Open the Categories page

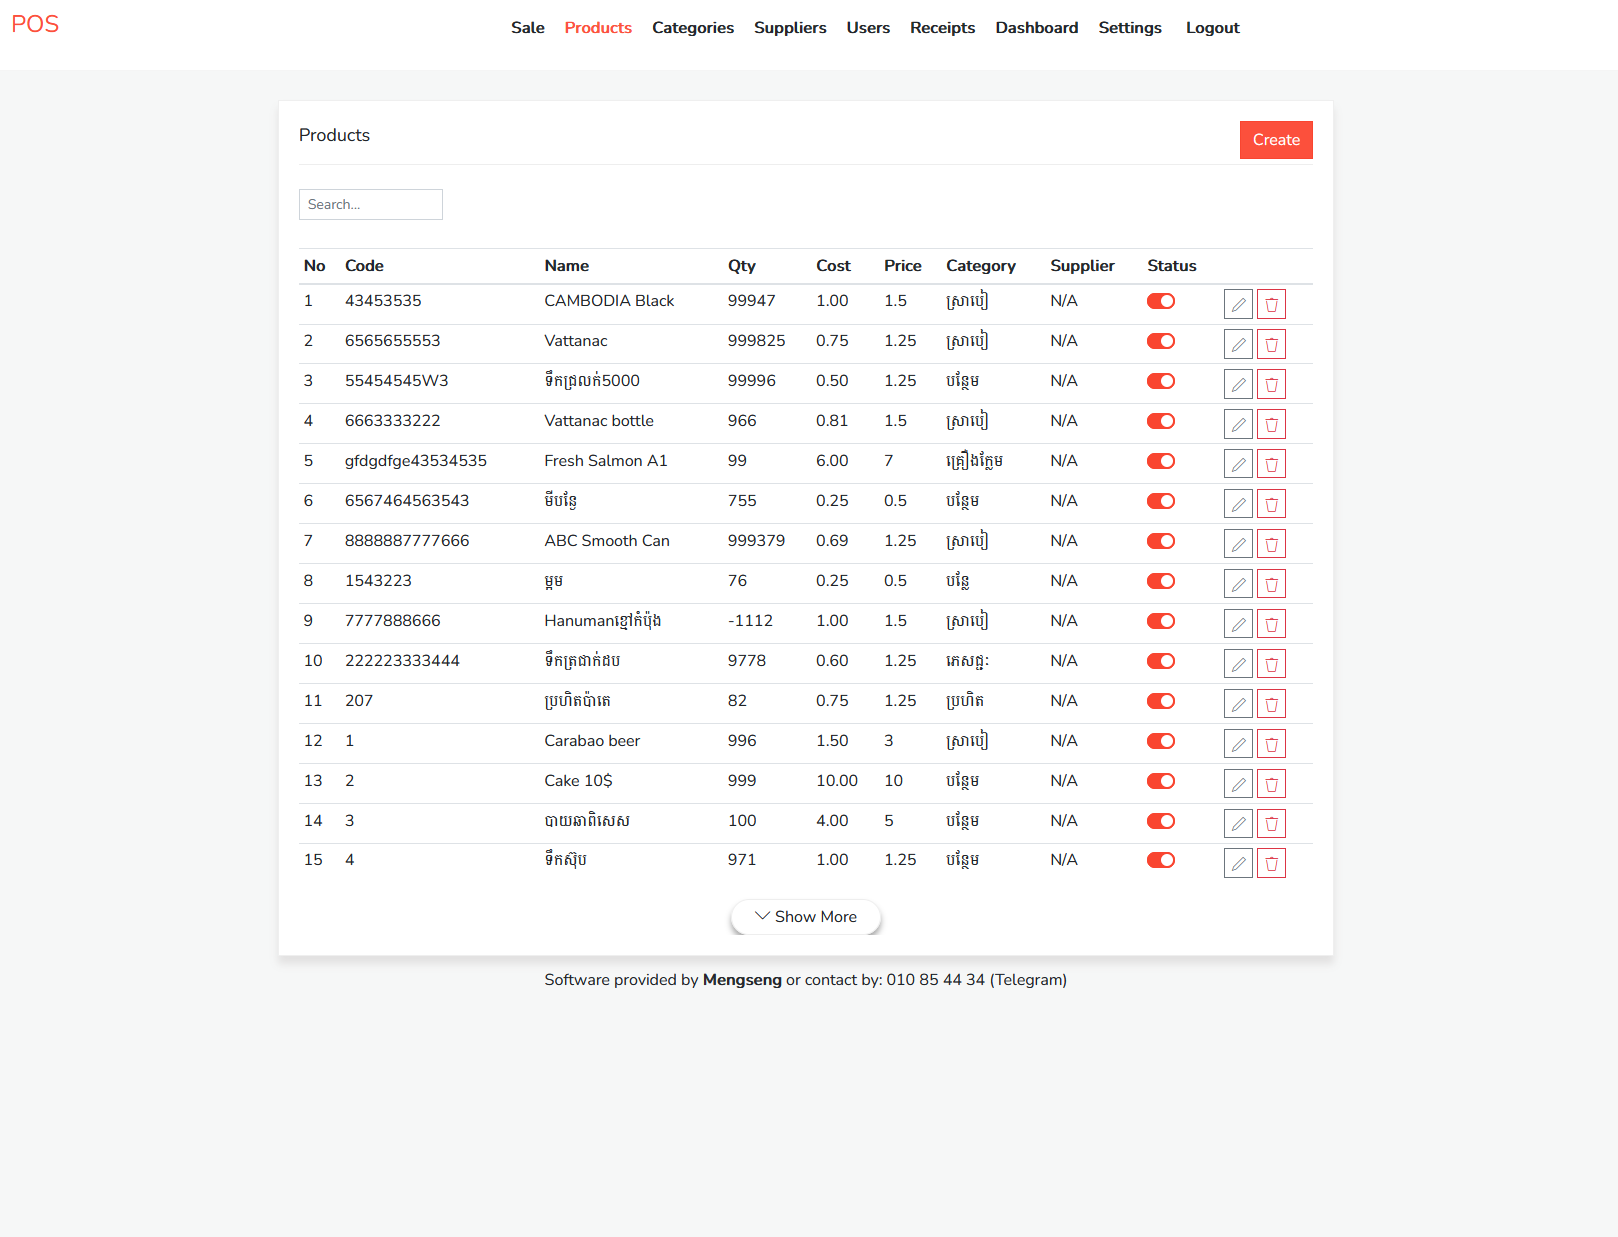click(693, 28)
